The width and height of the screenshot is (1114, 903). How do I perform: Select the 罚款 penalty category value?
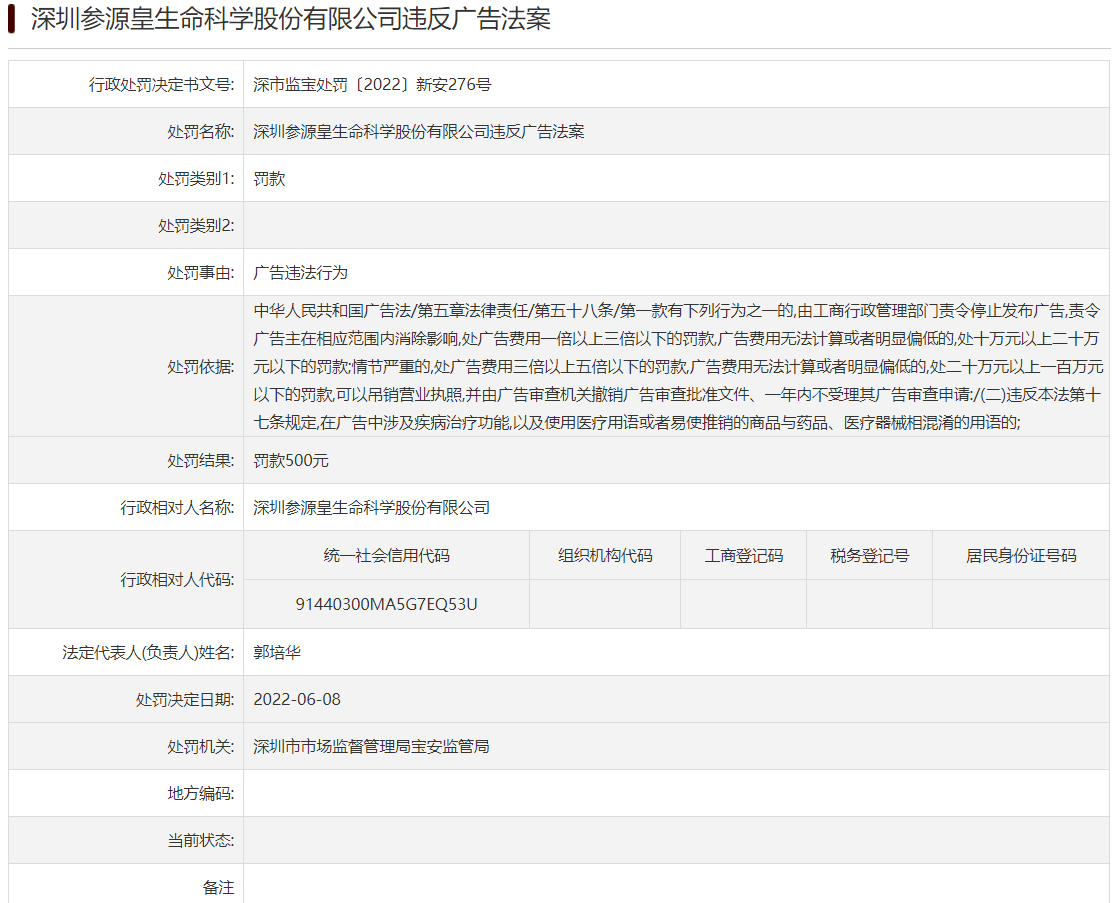point(269,178)
